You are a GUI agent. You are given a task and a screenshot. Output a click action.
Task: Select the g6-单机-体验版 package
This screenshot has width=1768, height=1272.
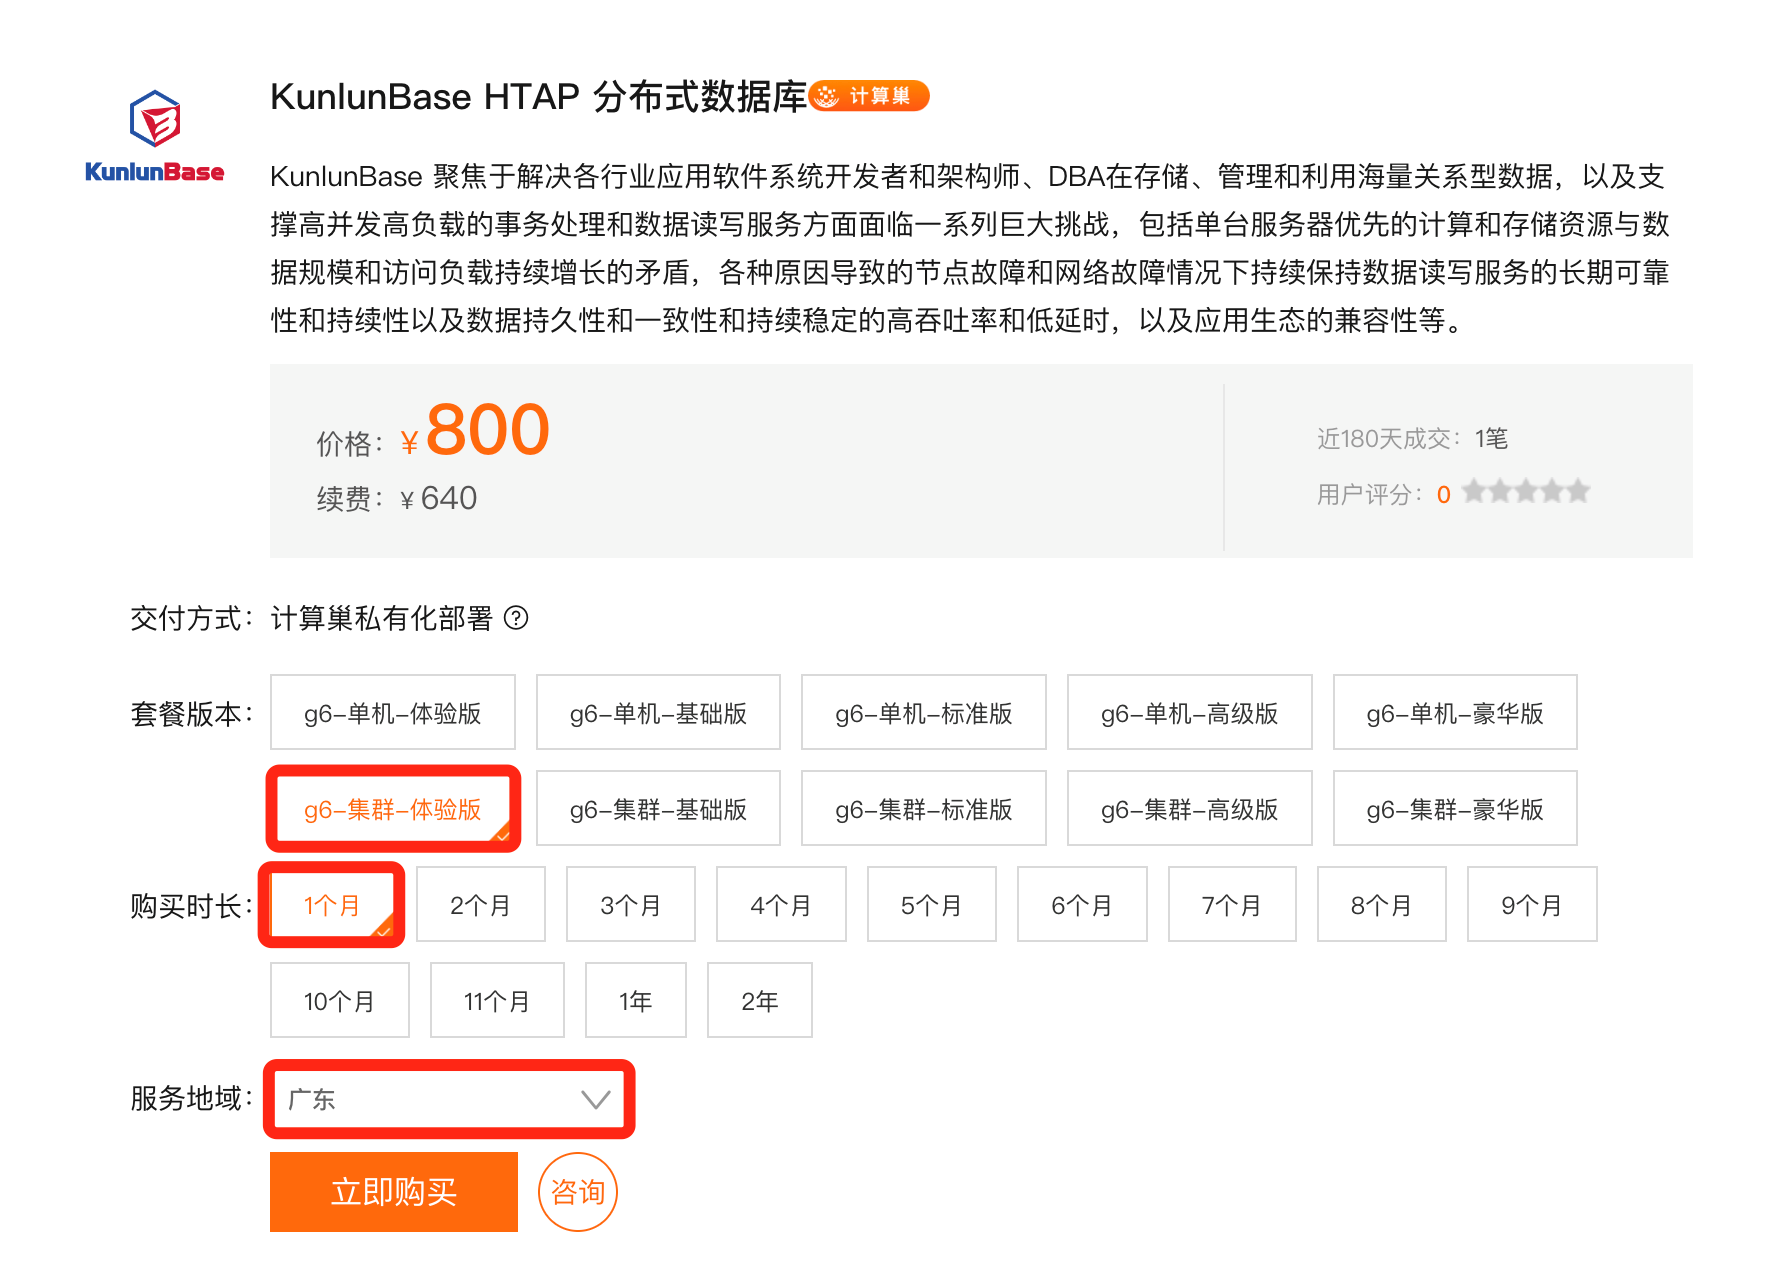pyautogui.click(x=393, y=712)
